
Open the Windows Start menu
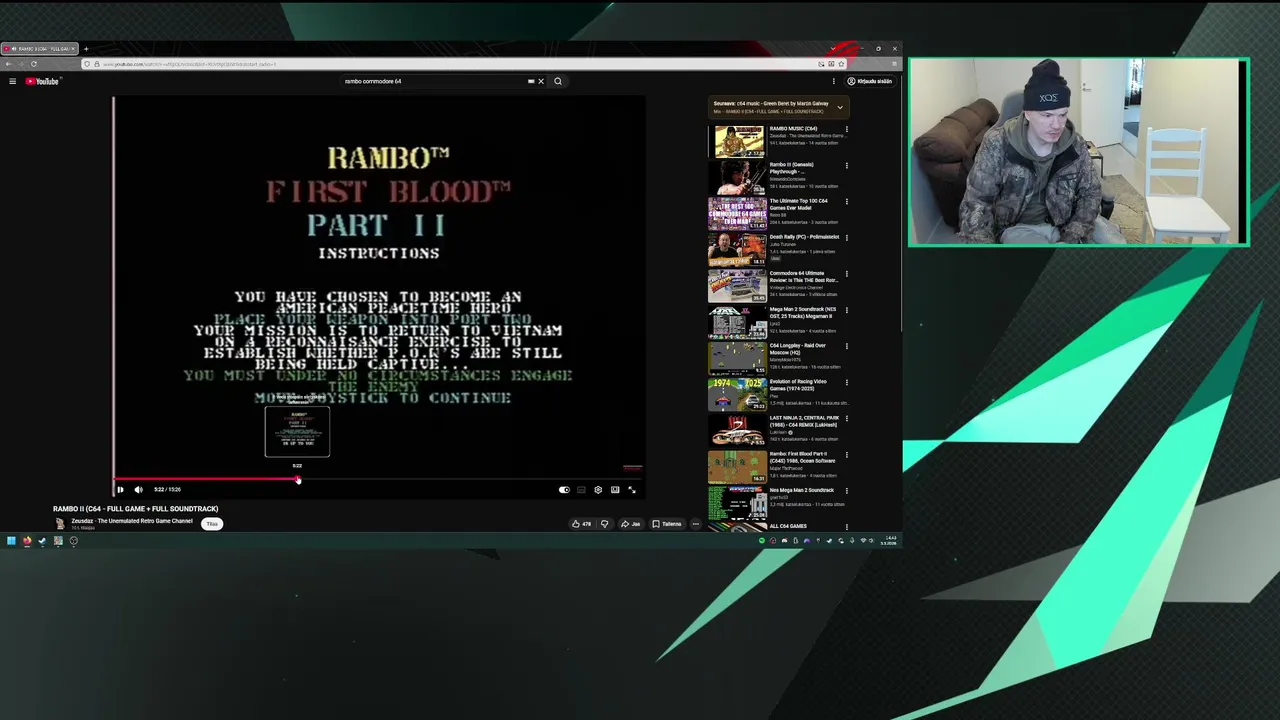[x=11, y=541]
